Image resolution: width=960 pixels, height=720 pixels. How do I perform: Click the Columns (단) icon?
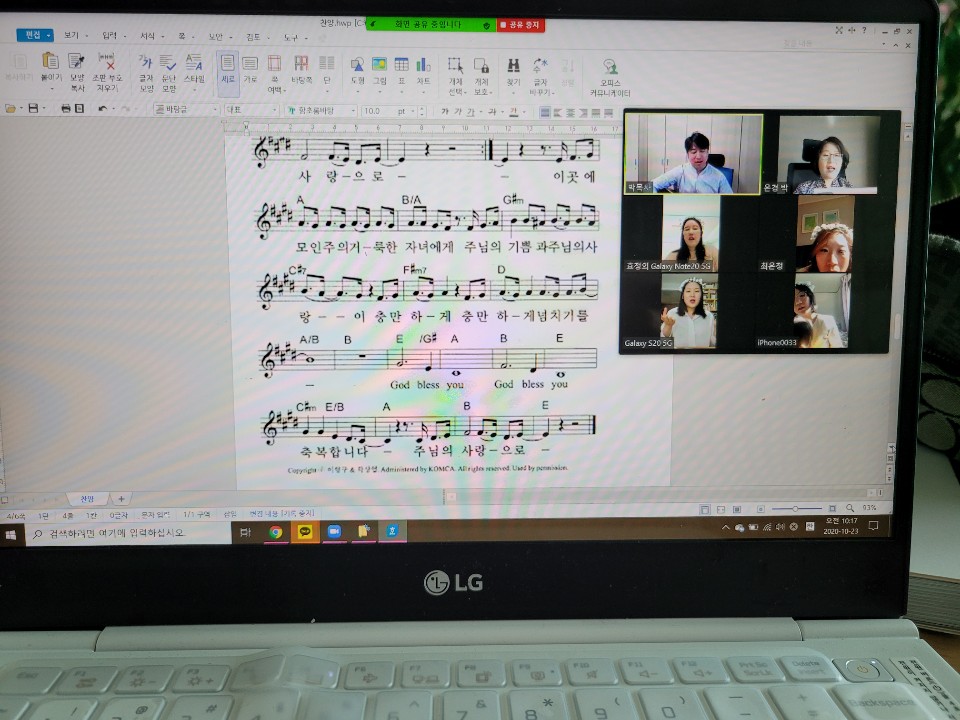coord(327,63)
